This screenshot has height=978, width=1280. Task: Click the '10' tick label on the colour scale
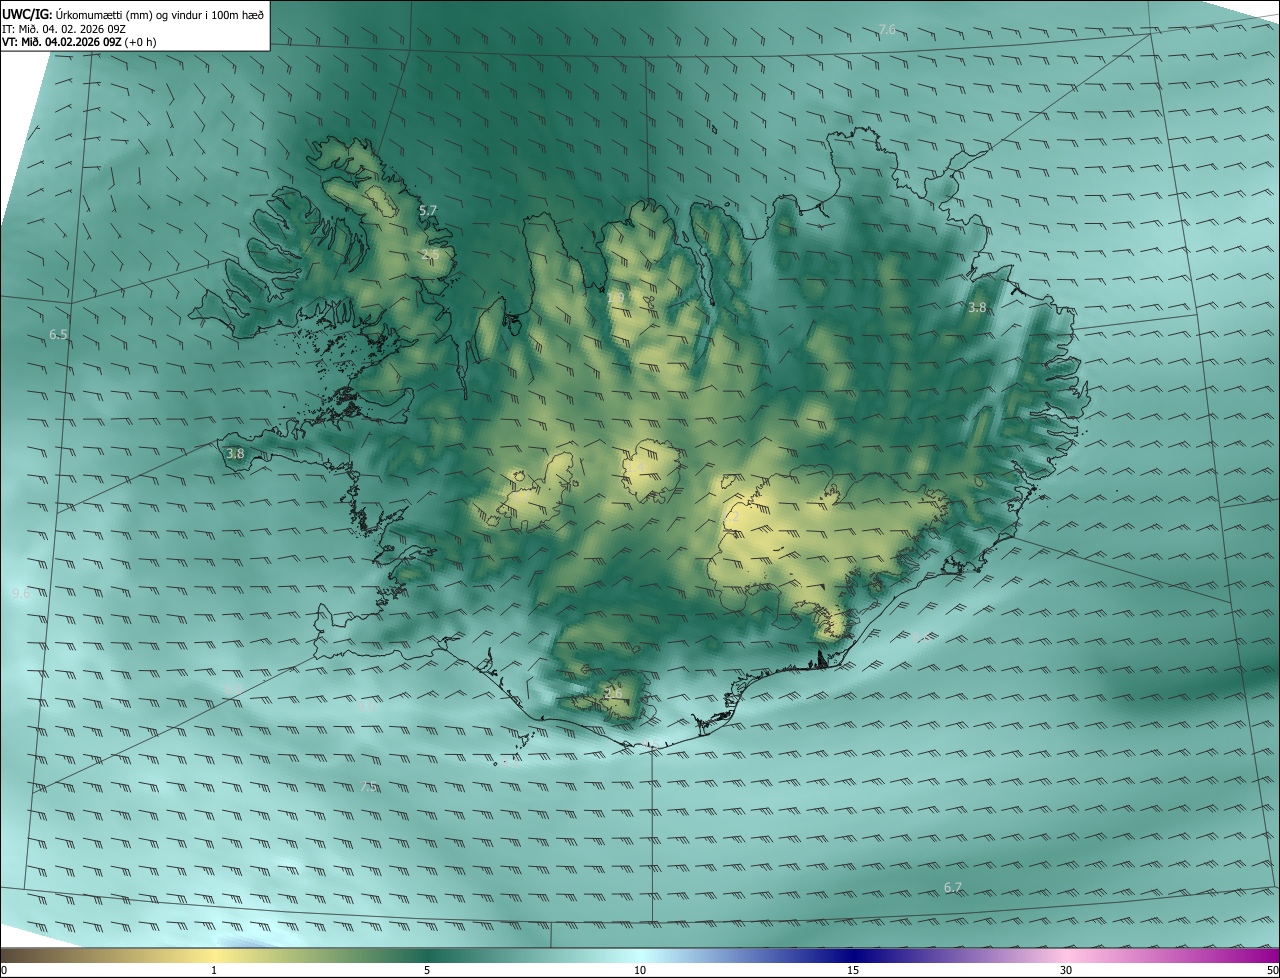tap(640, 970)
